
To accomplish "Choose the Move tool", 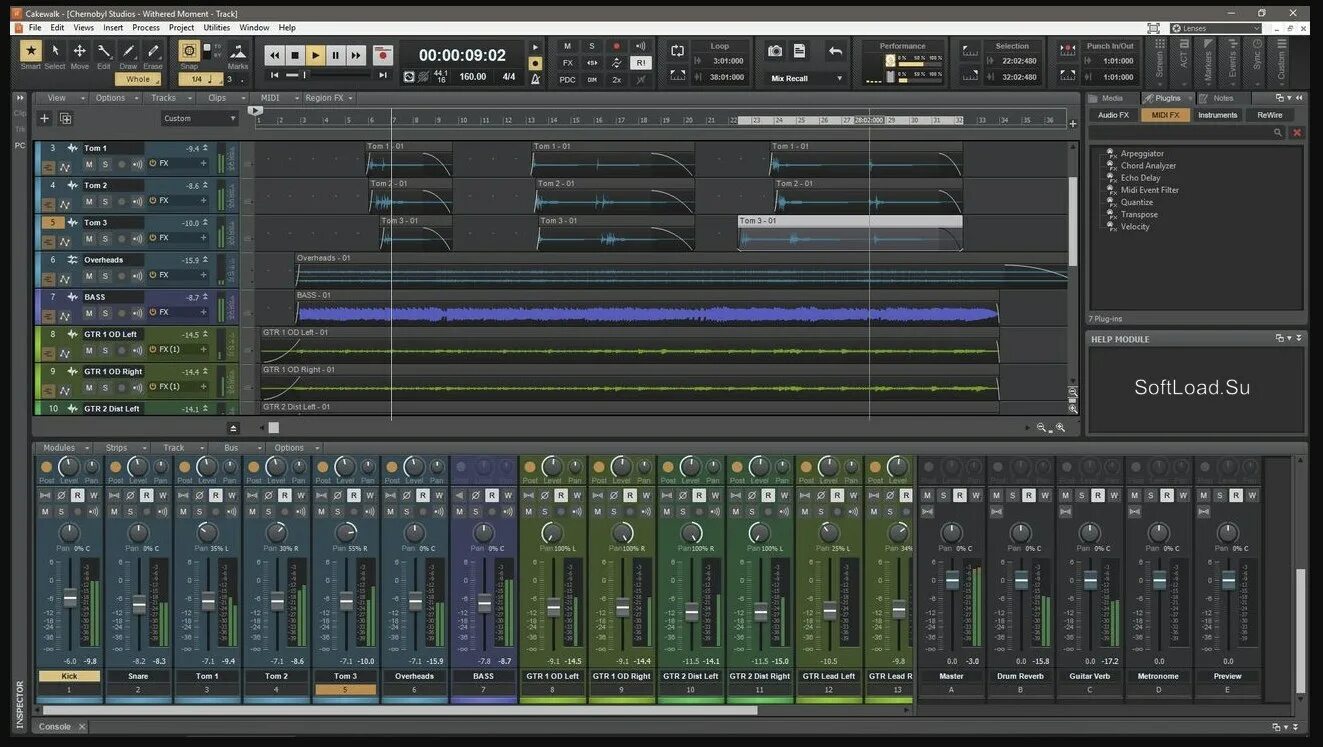I will point(79,50).
